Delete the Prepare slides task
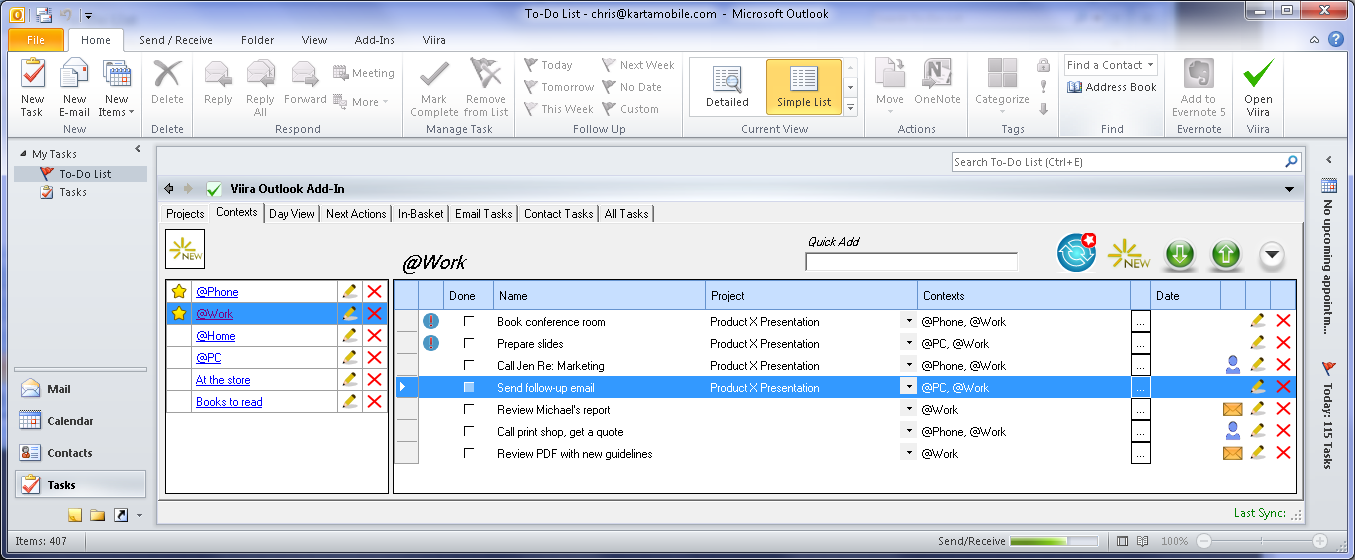This screenshot has height=560, width=1355. pyautogui.click(x=1284, y=343)
